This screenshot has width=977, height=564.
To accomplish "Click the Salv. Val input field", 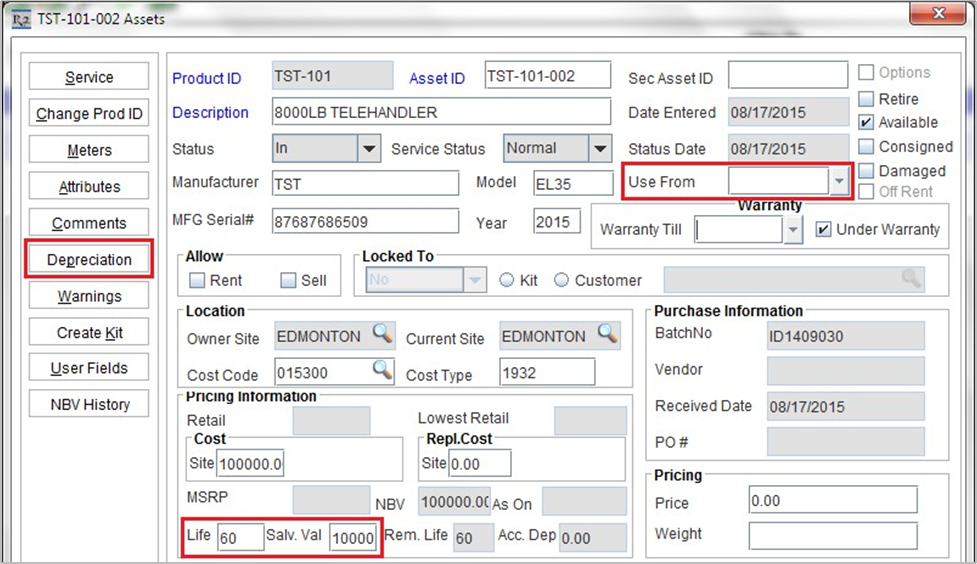I will pos(353,537).
